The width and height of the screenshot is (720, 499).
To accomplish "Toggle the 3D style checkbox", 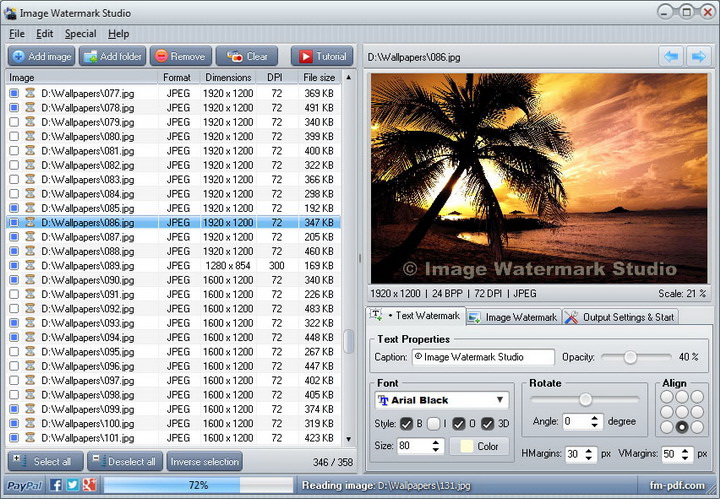I will pos(488,423).
